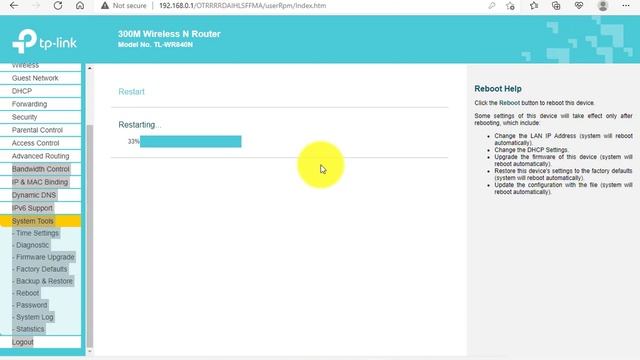Viewport: 640px width, 360px height.
Task: Click the address bar URL field
Action: tap(242, 6)
